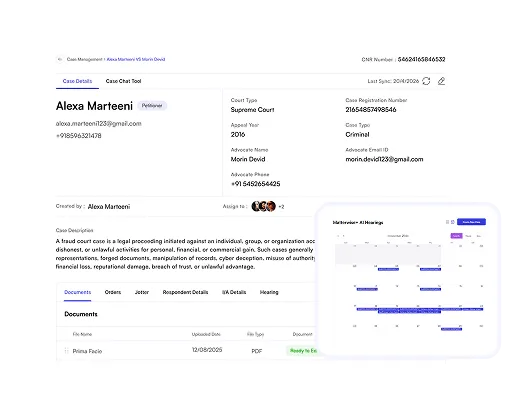Screen dimensions: 530x405
Task: Click the calendar view icon in hearings panel
Action: (453, 222)
